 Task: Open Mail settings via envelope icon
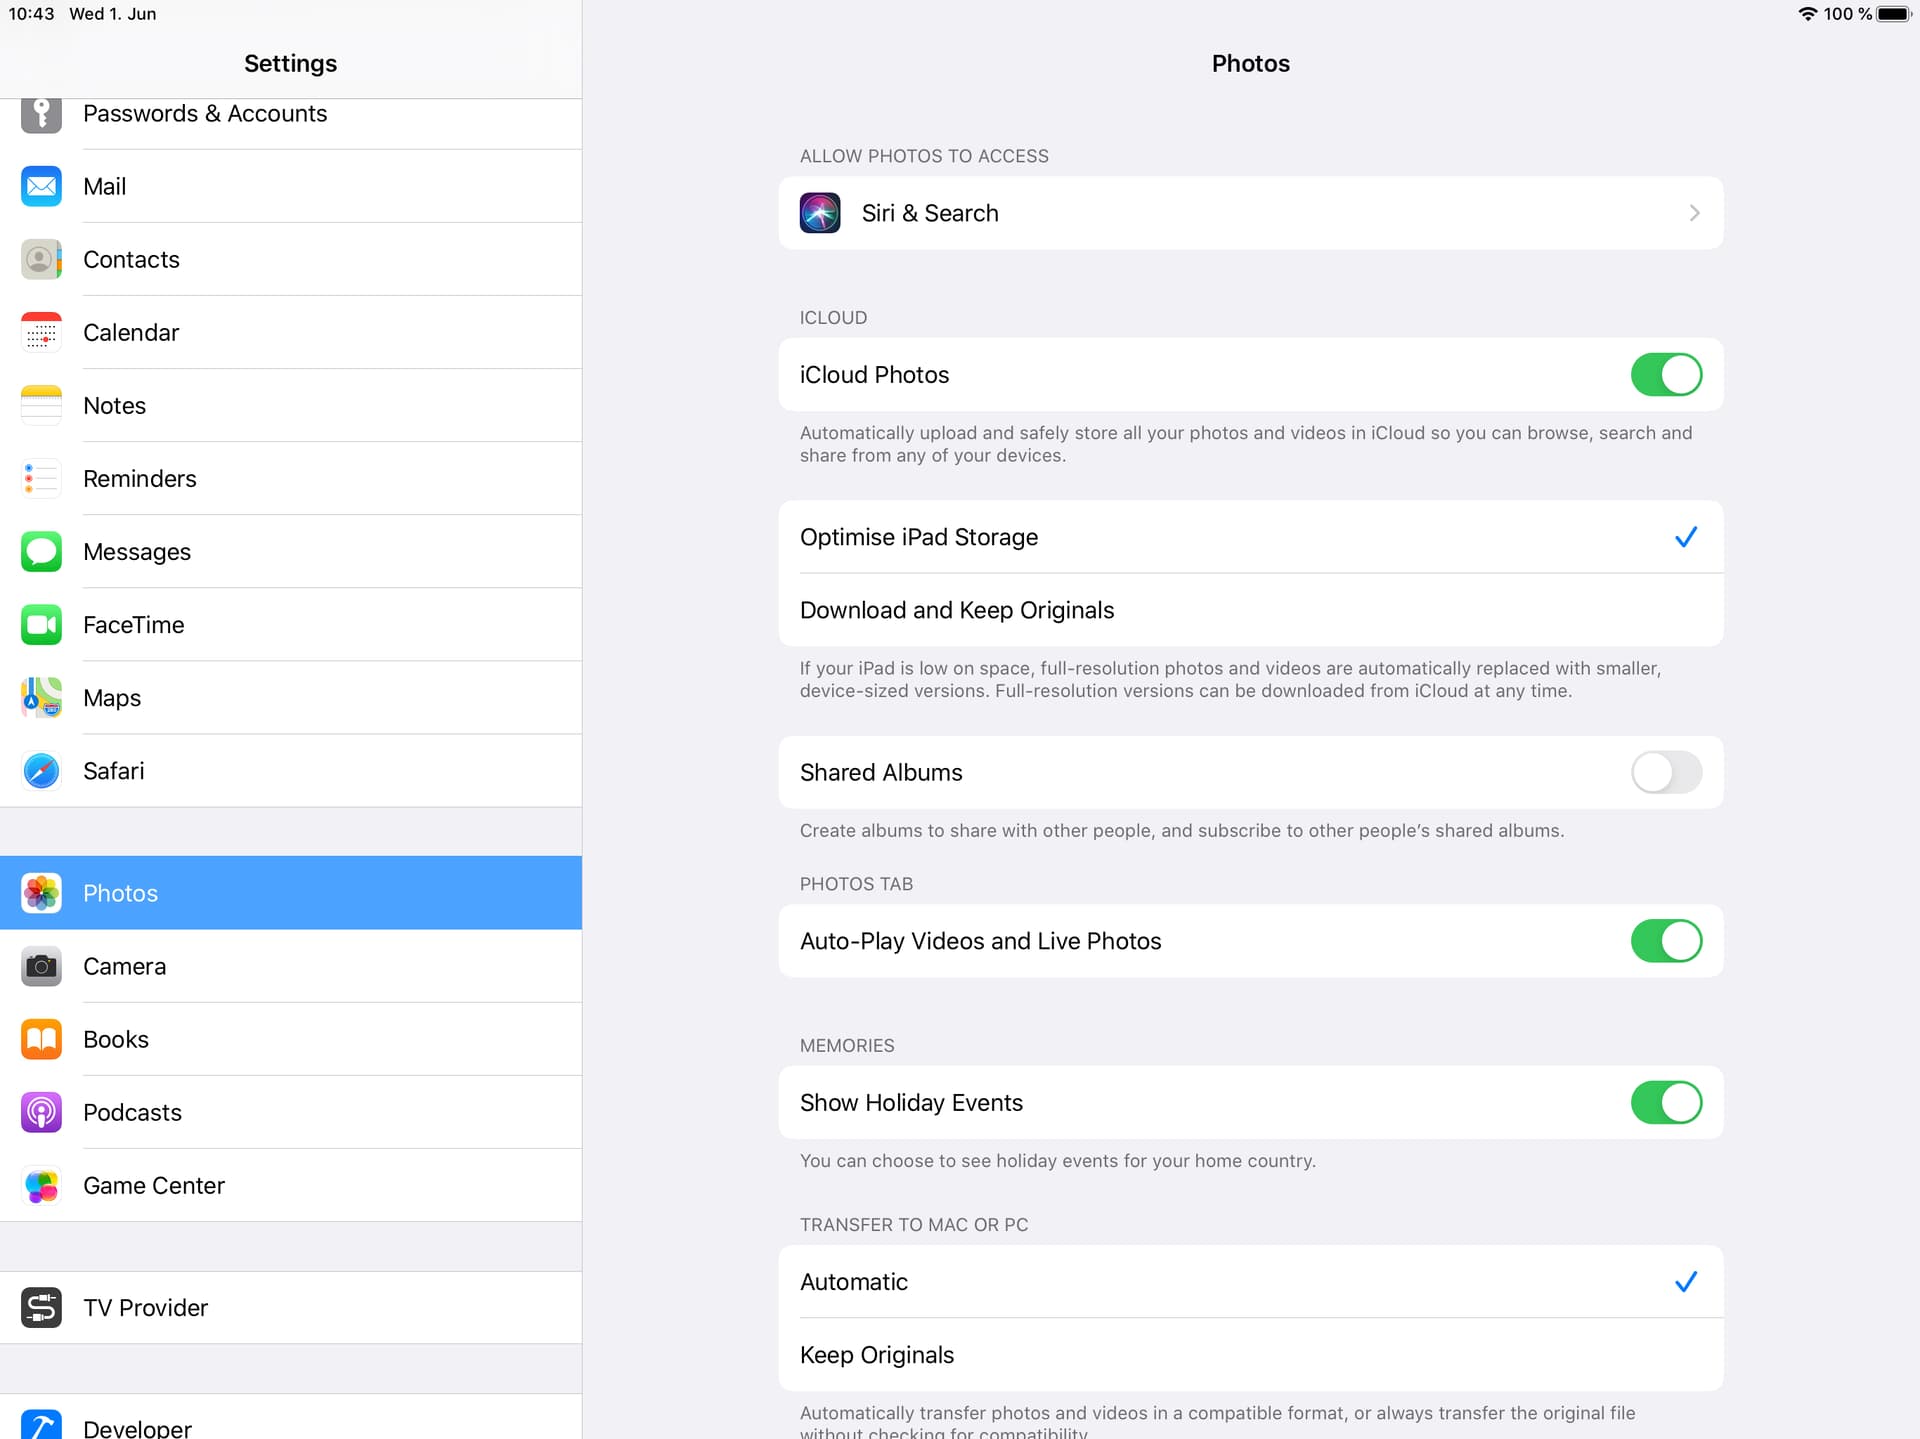pos(41,186)
